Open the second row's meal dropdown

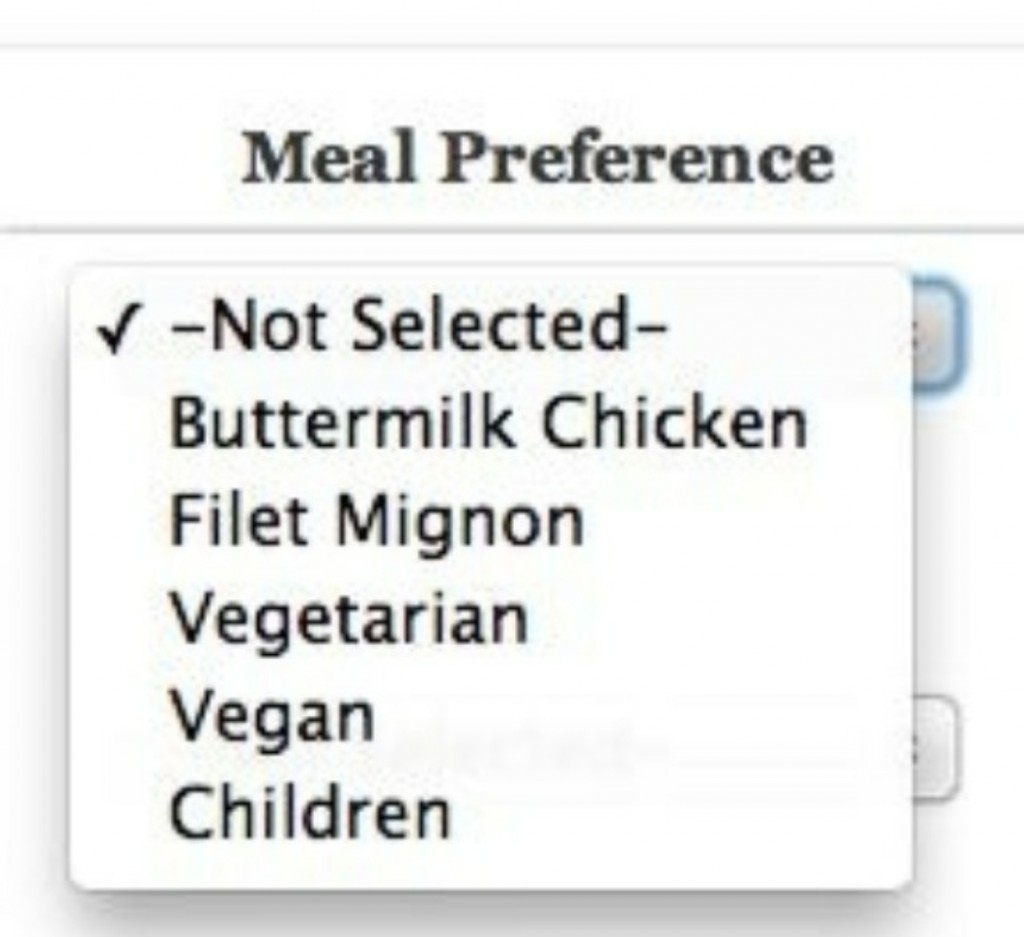coord(934,749)
